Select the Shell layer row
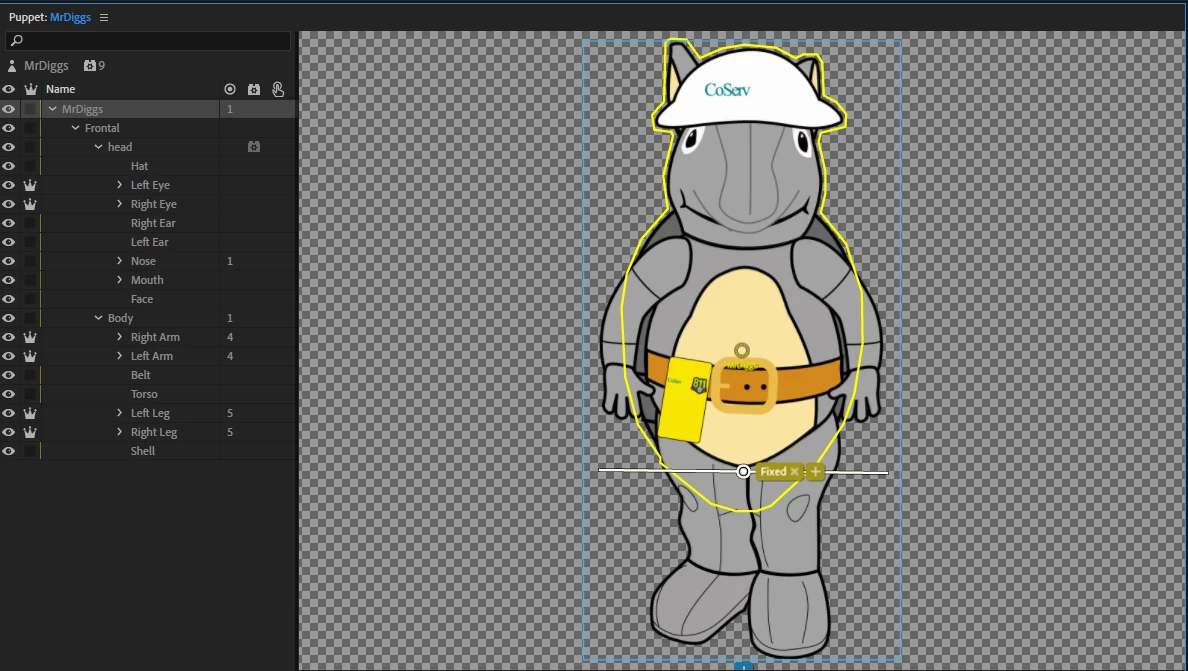Screen dimensions: 1188x671 (148, 451)
